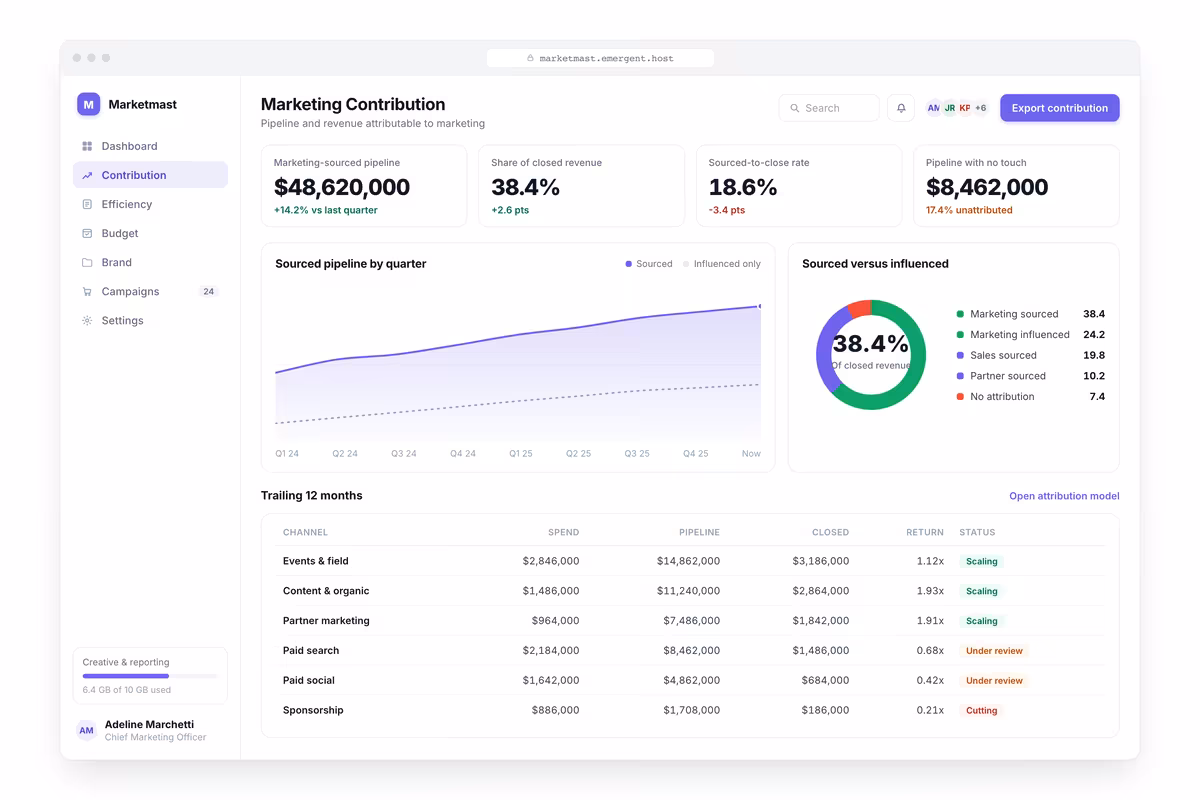Screen dimensions: 1200x800
Task: Select the Content & organic row
Action: (x=690, y=591)
